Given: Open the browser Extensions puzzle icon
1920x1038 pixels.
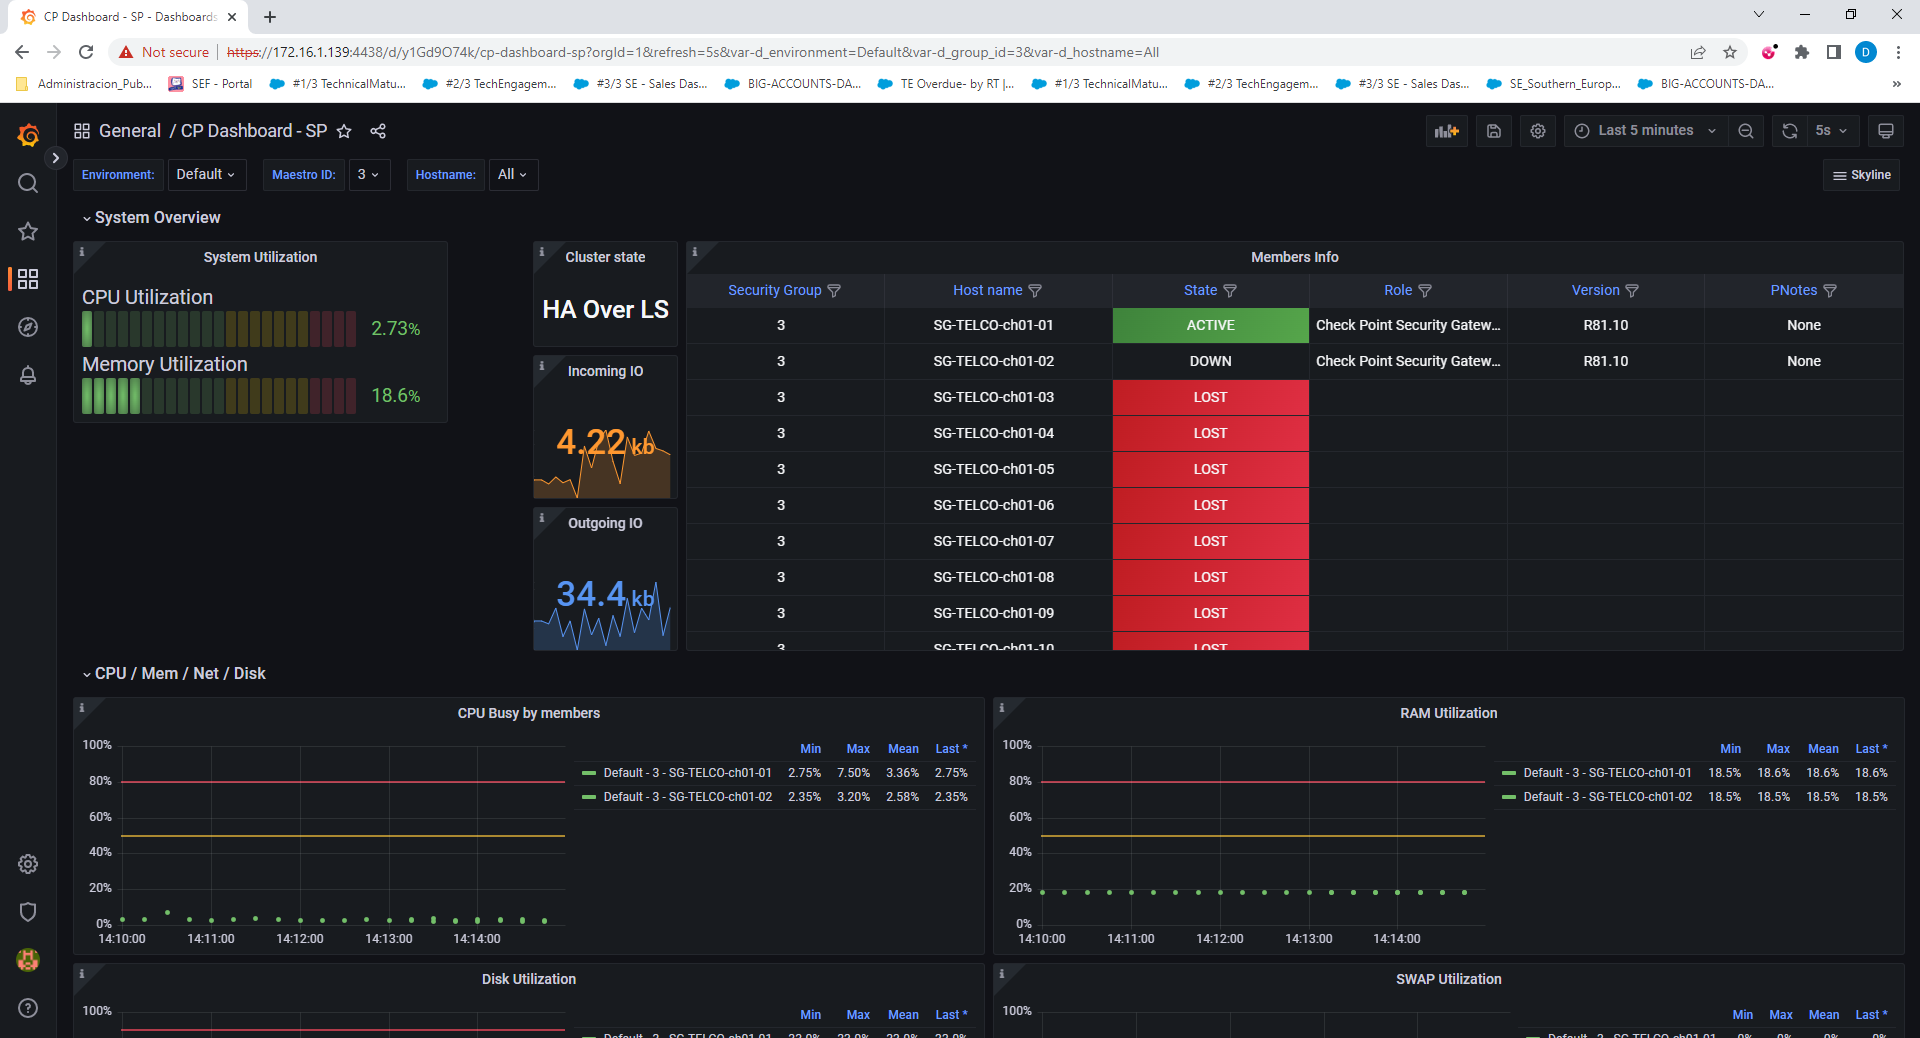Looking at the screenshot, I should (x=1802, y=52).
